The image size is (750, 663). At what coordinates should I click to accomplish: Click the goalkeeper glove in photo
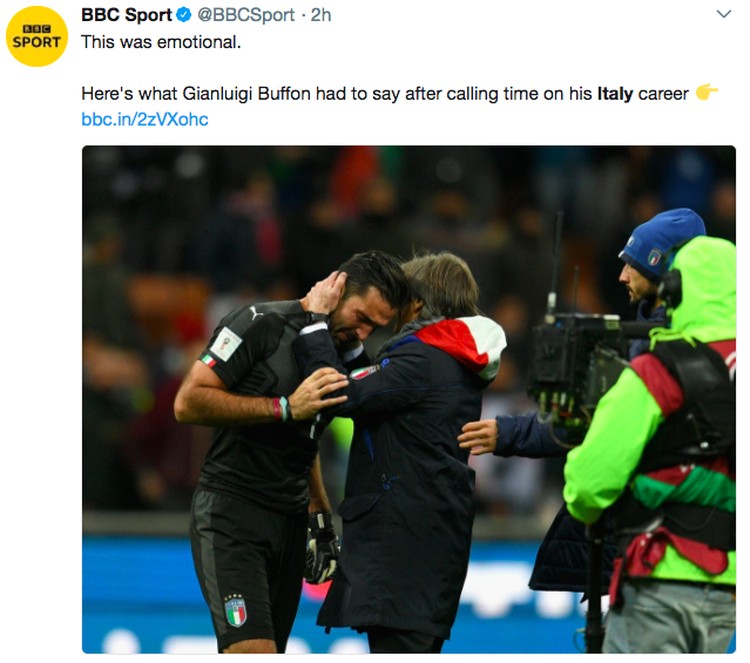322,547
